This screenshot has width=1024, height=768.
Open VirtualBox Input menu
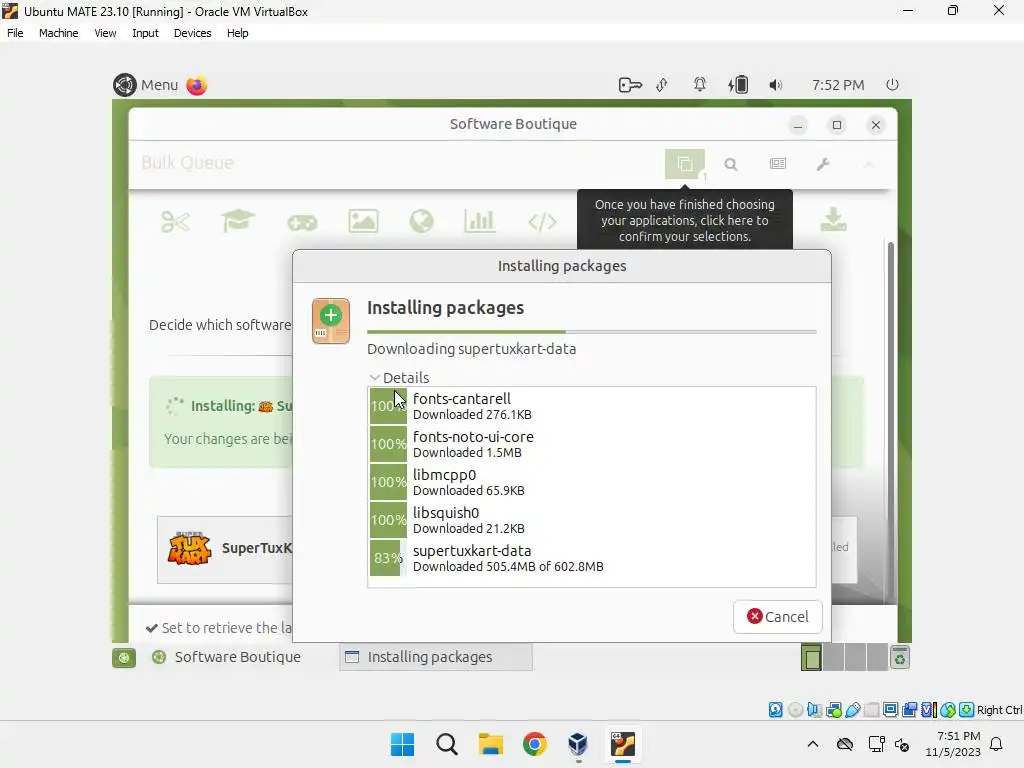click(x=145, y=33)
